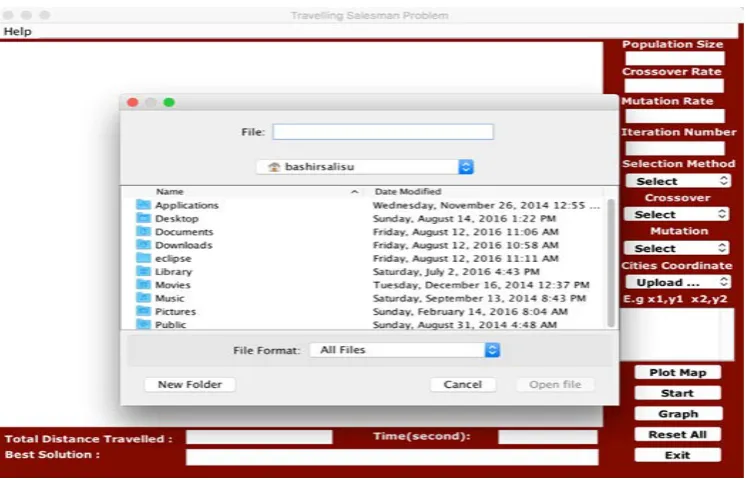Select the eclipse row name text

pos(173,258)
